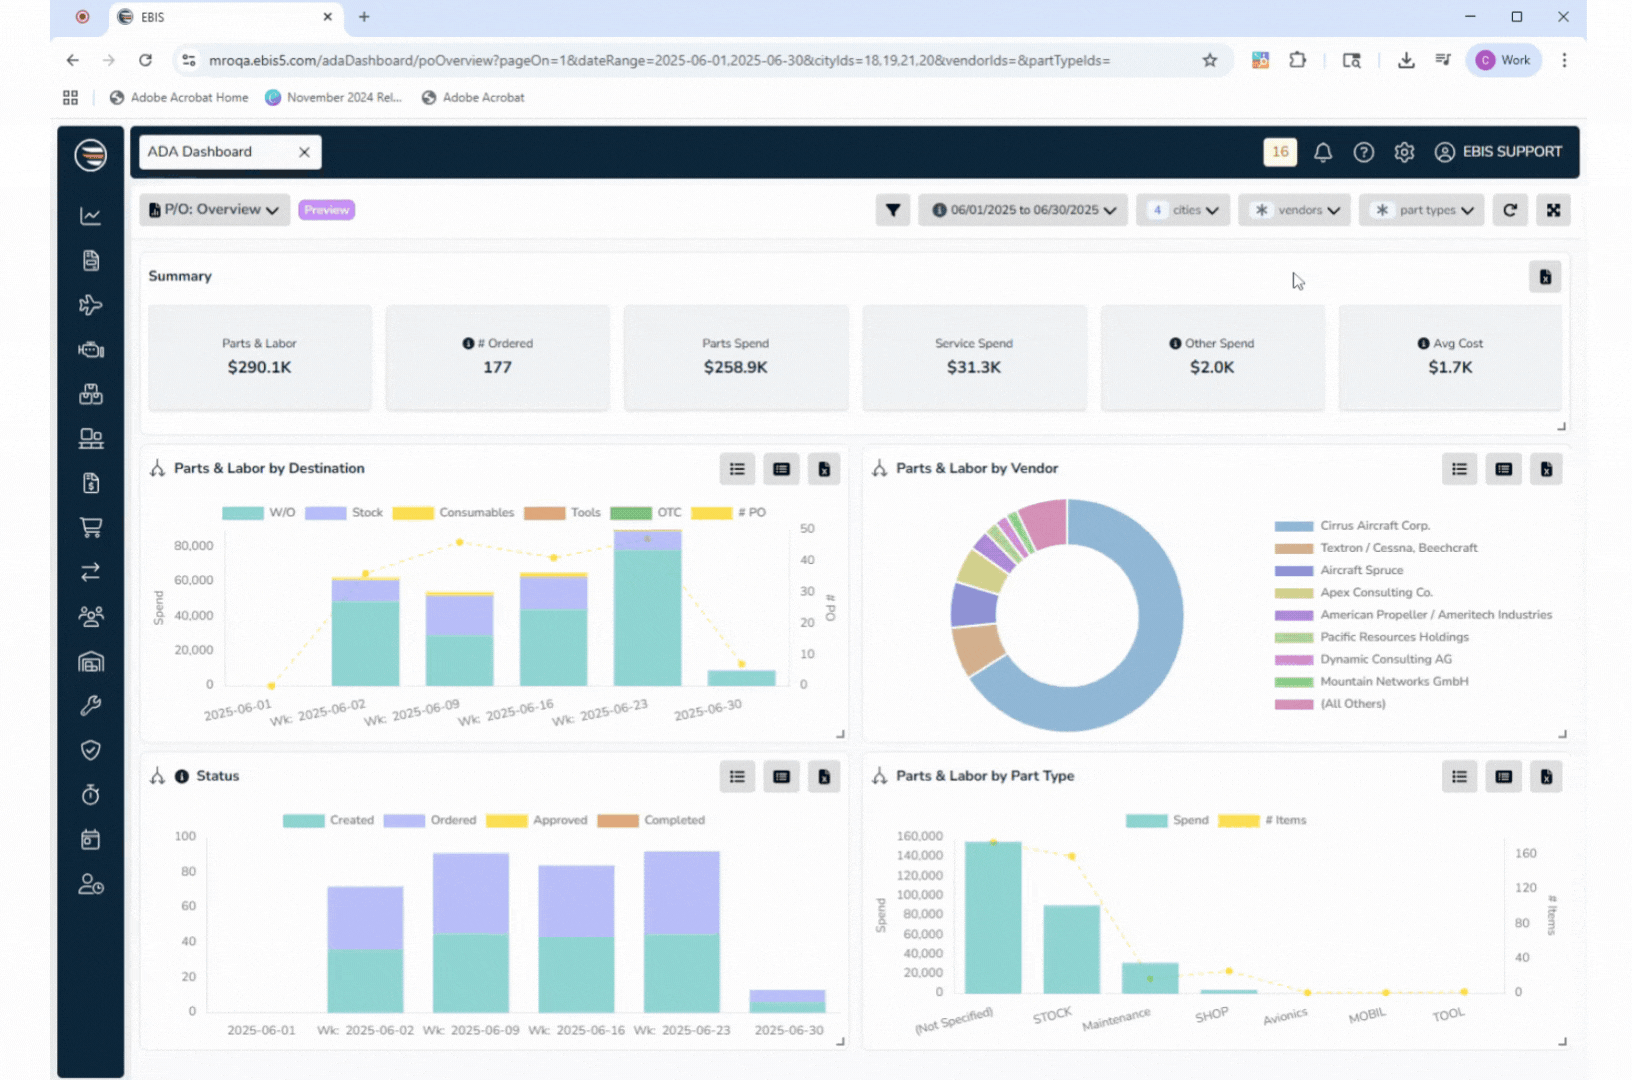This screenshot has height=1080, width=1632.
Task: Open the vendors filter dropdown
Action: pyautogui.click(x=1295, y=210)
